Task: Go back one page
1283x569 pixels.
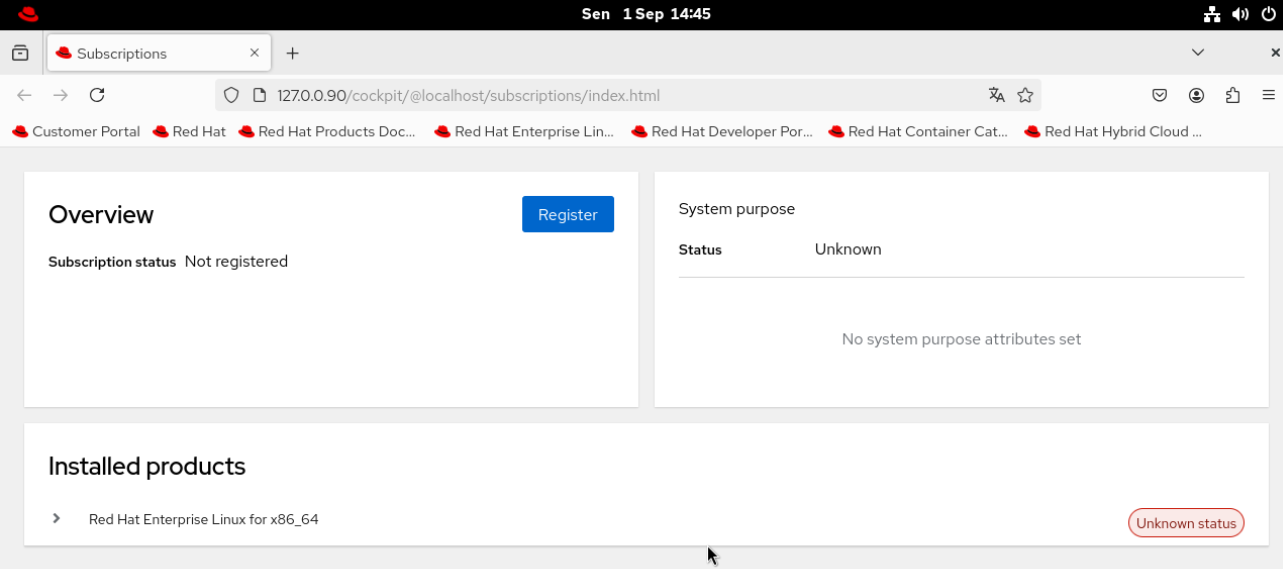Action: pyautogui.click(x=25, y=95)
